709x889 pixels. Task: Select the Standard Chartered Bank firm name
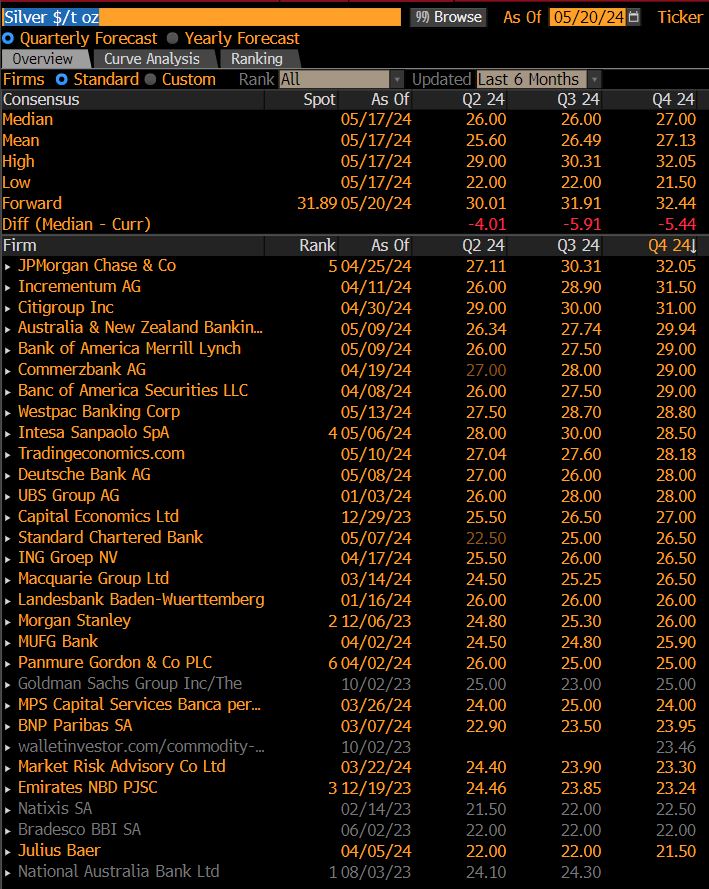pos(111,537)
